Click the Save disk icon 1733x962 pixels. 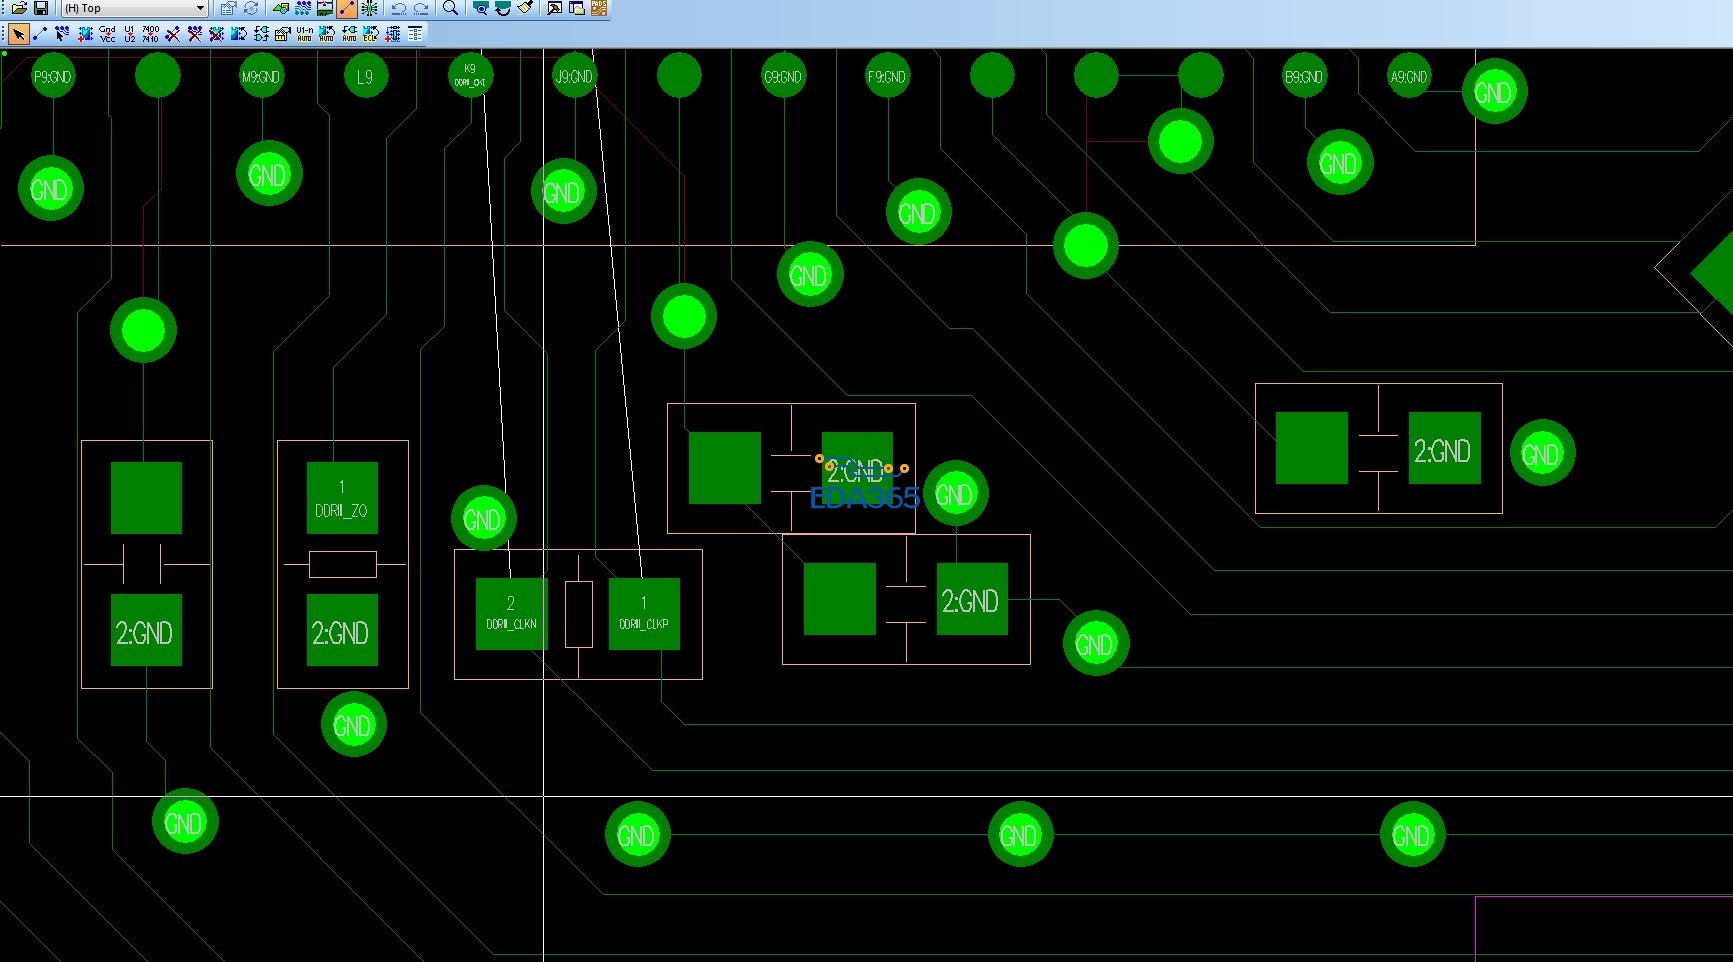tap(41, 8)
